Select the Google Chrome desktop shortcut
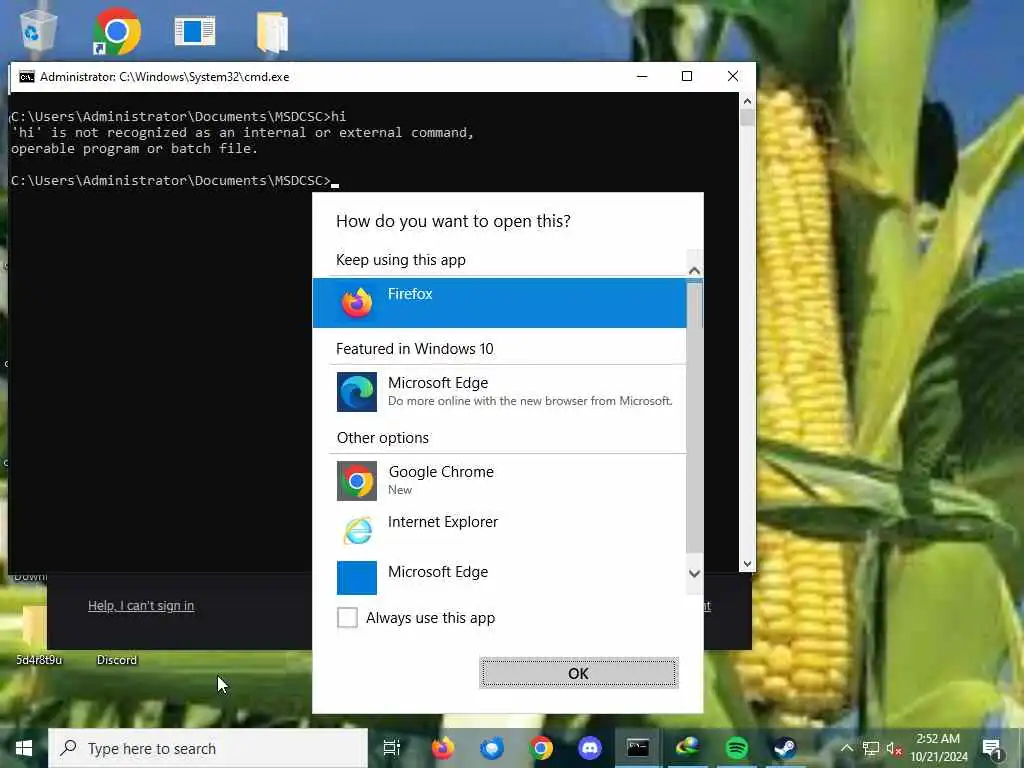Image resolution: width=1024 pixels, height=768 pixels. (116, 31)
